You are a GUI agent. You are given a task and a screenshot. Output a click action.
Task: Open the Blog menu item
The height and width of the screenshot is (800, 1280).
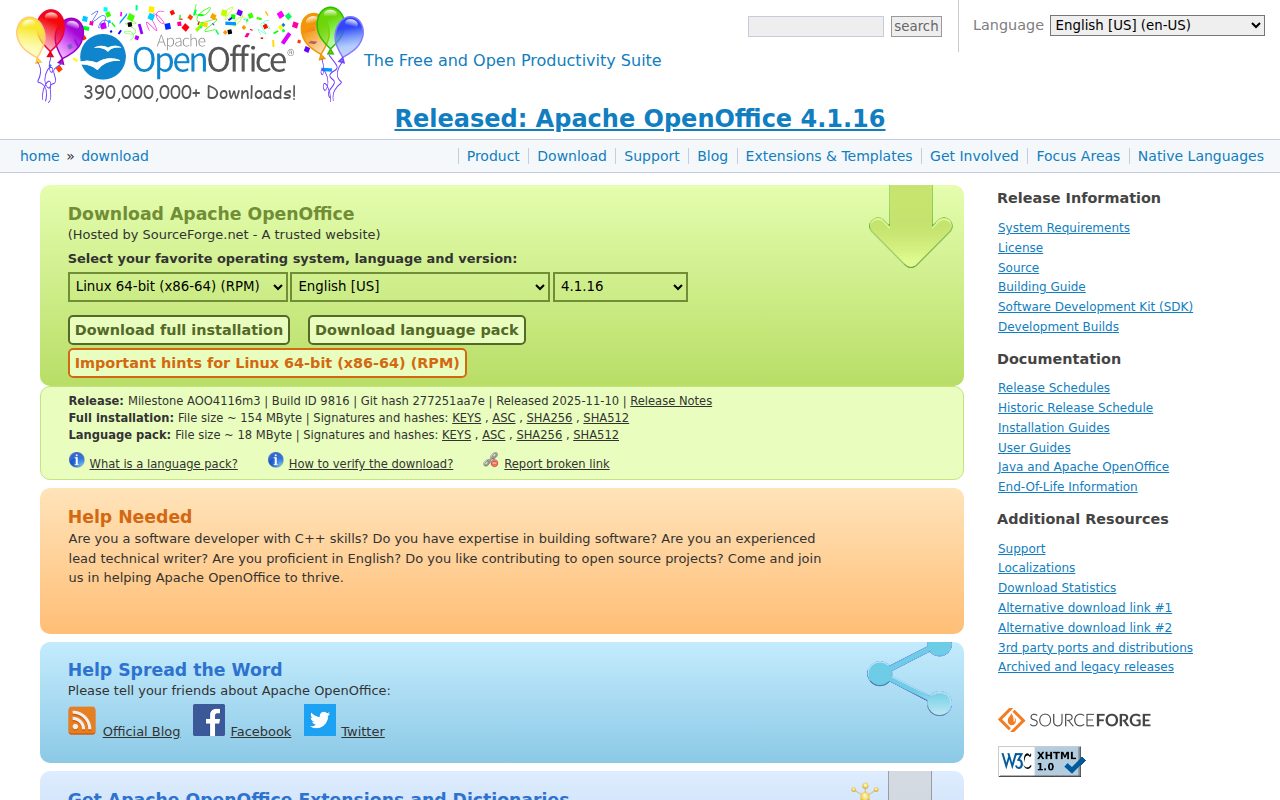click(712, 156)
